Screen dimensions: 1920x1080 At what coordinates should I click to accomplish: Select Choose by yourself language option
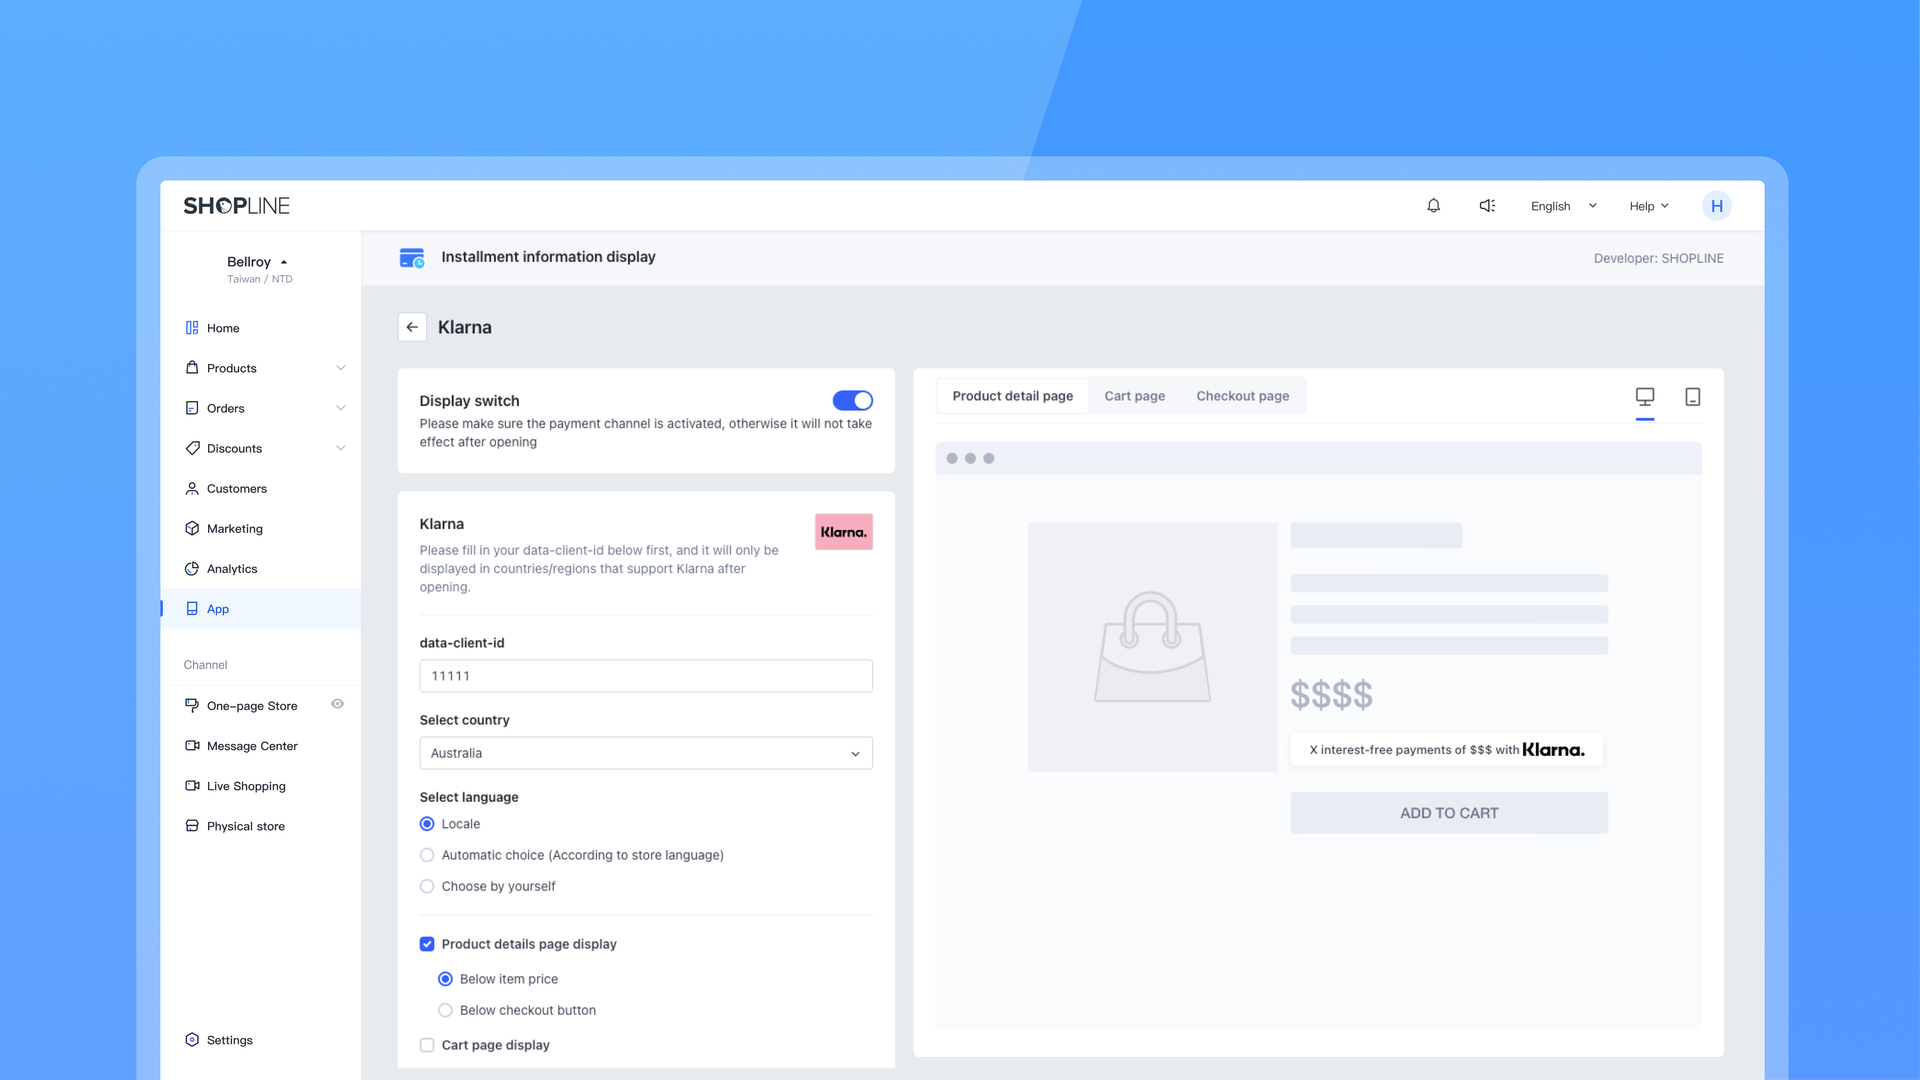tap(427, 886)
